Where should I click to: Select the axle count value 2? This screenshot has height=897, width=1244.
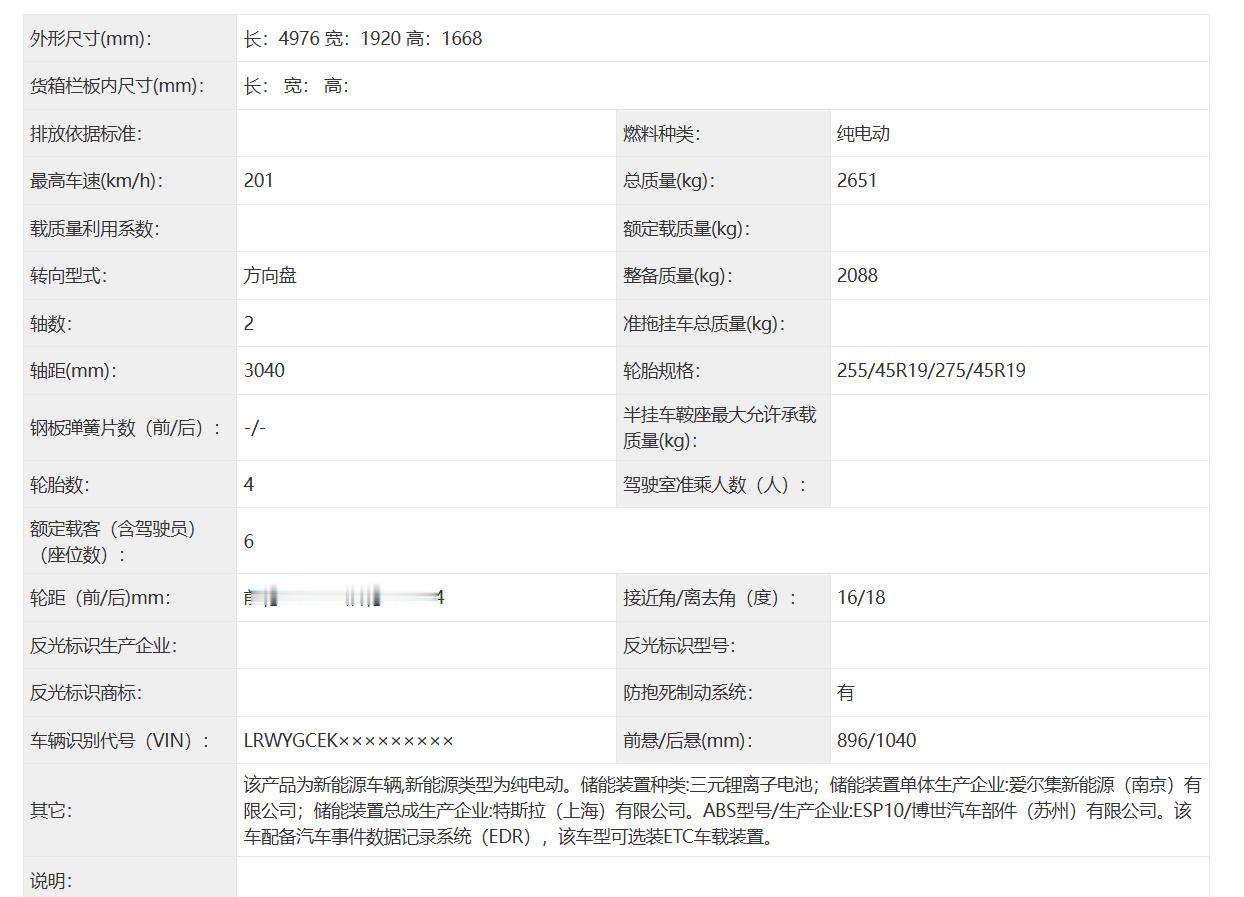(x=249, y=324)
